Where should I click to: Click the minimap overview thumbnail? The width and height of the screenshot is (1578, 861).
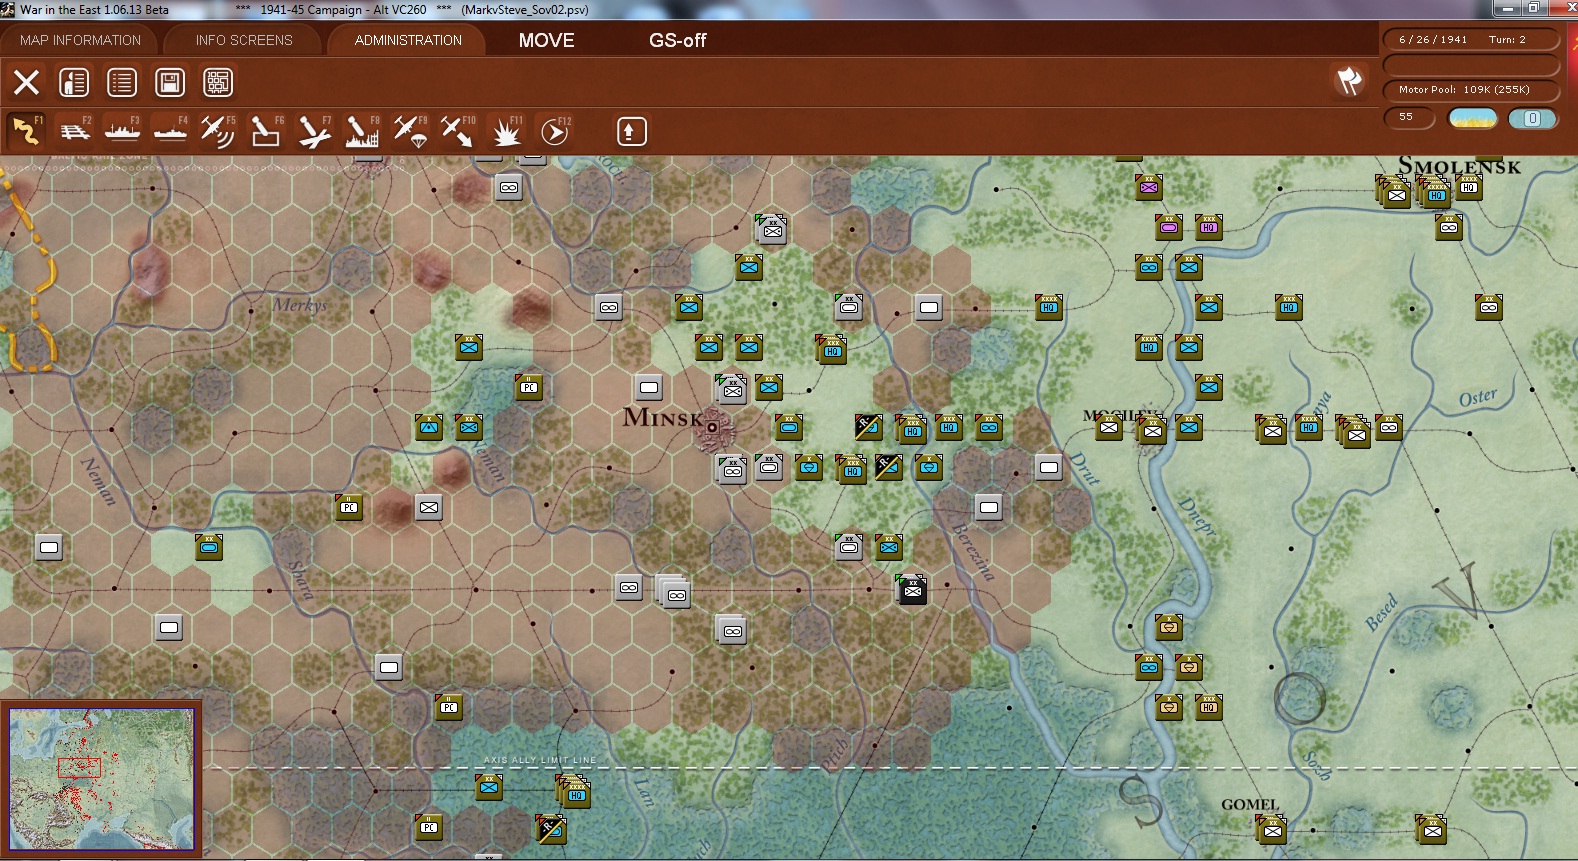pos(102,779)
